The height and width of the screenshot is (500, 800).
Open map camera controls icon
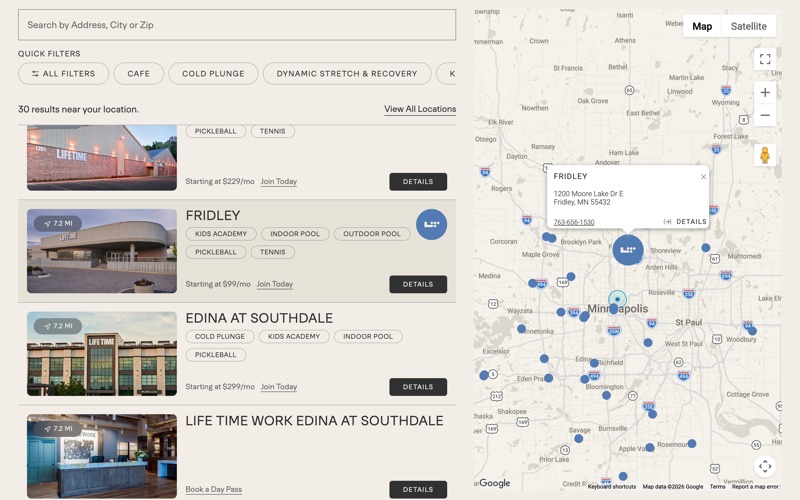pyautogui.click(x=765, y=466)
